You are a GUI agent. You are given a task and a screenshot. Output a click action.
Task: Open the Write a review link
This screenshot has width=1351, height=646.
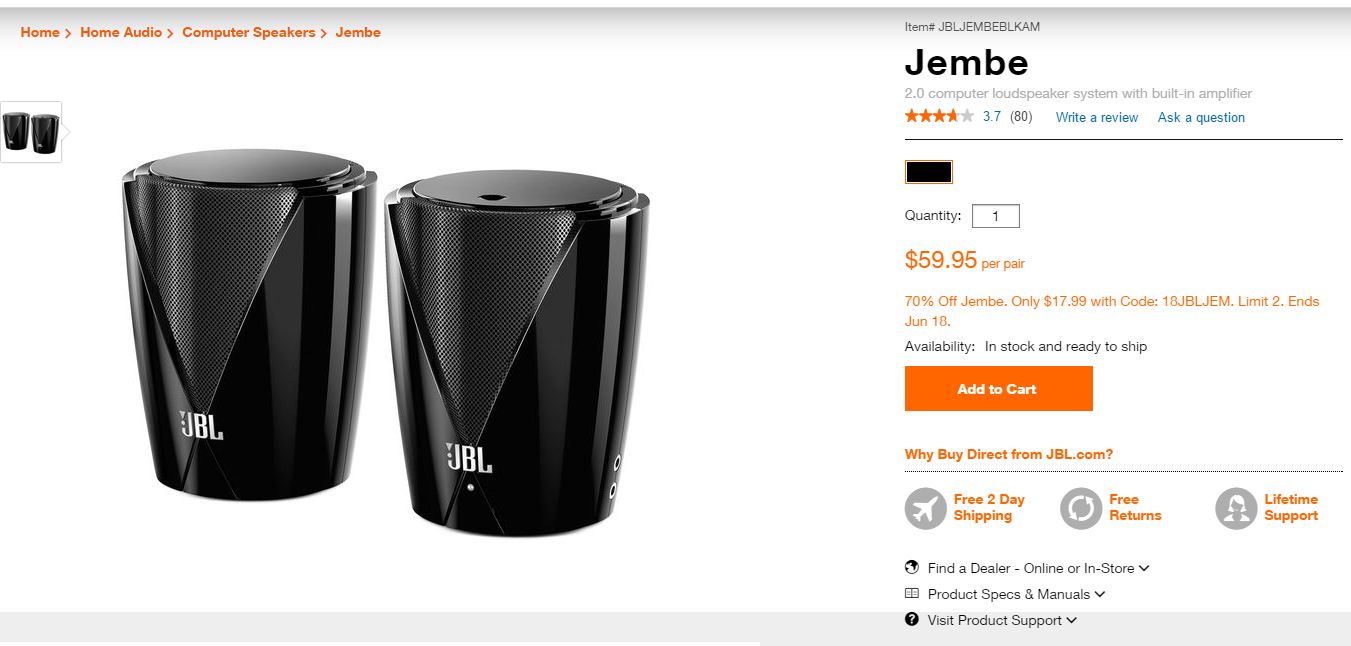[x=1097, y=117]
